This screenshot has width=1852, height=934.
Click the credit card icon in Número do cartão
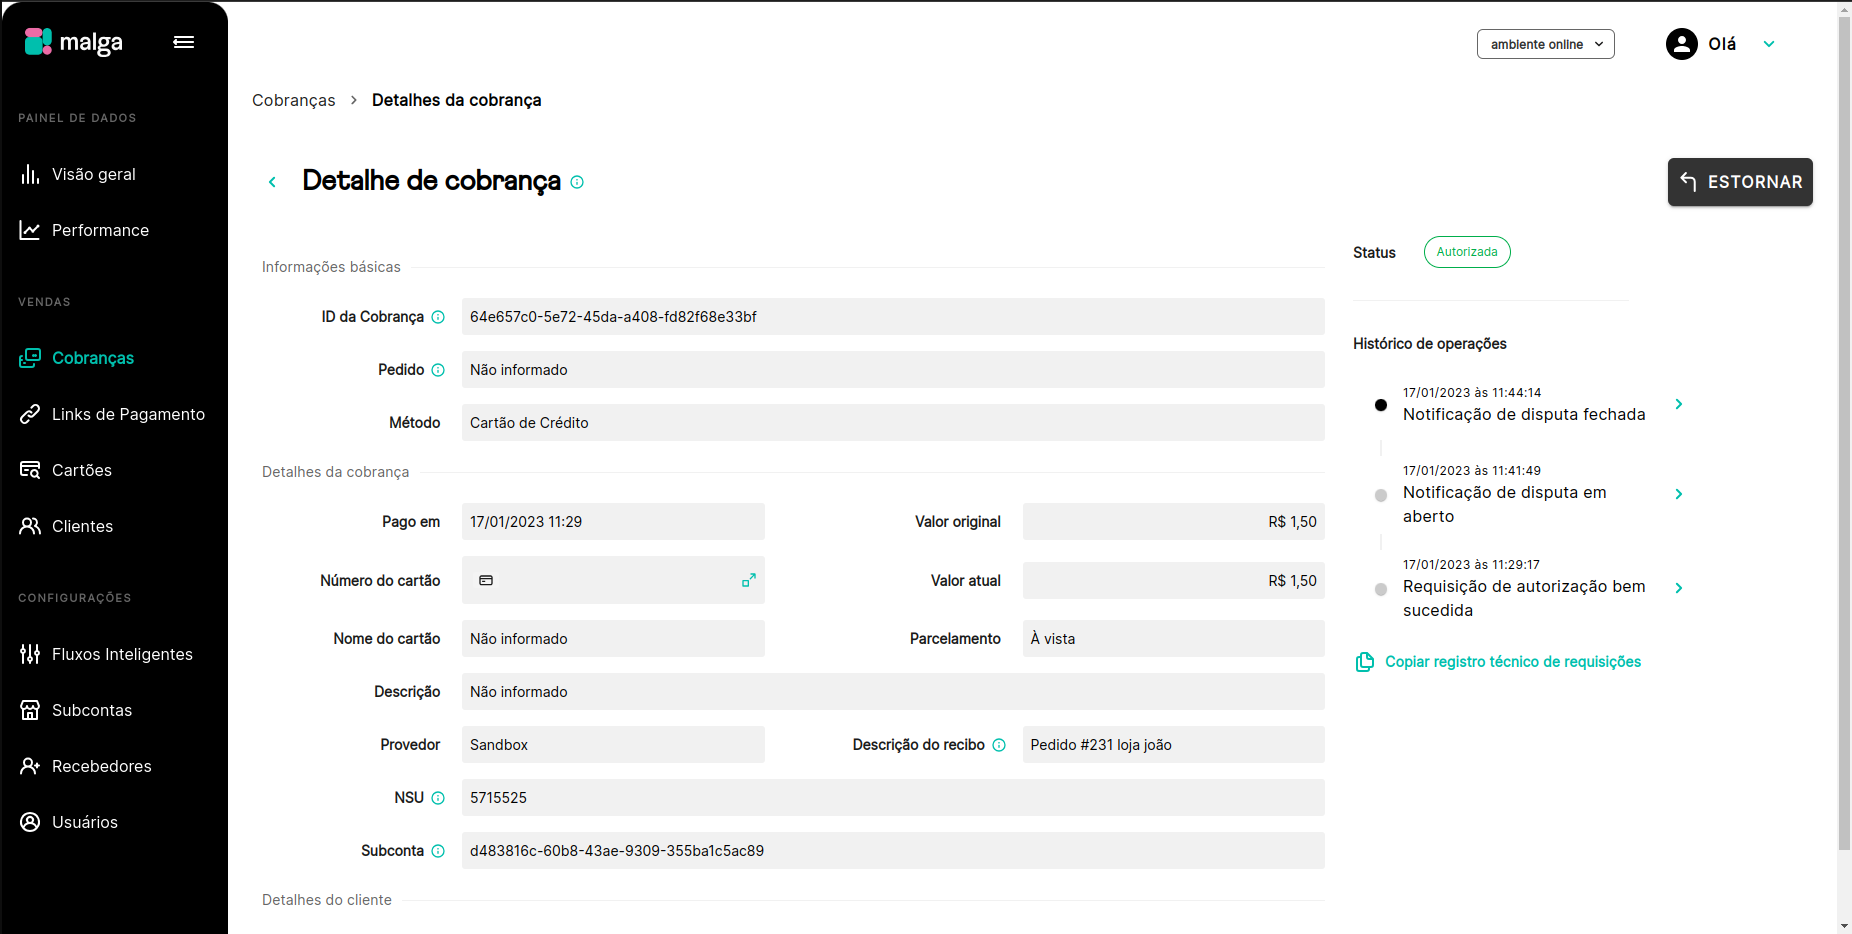[486, 580]
